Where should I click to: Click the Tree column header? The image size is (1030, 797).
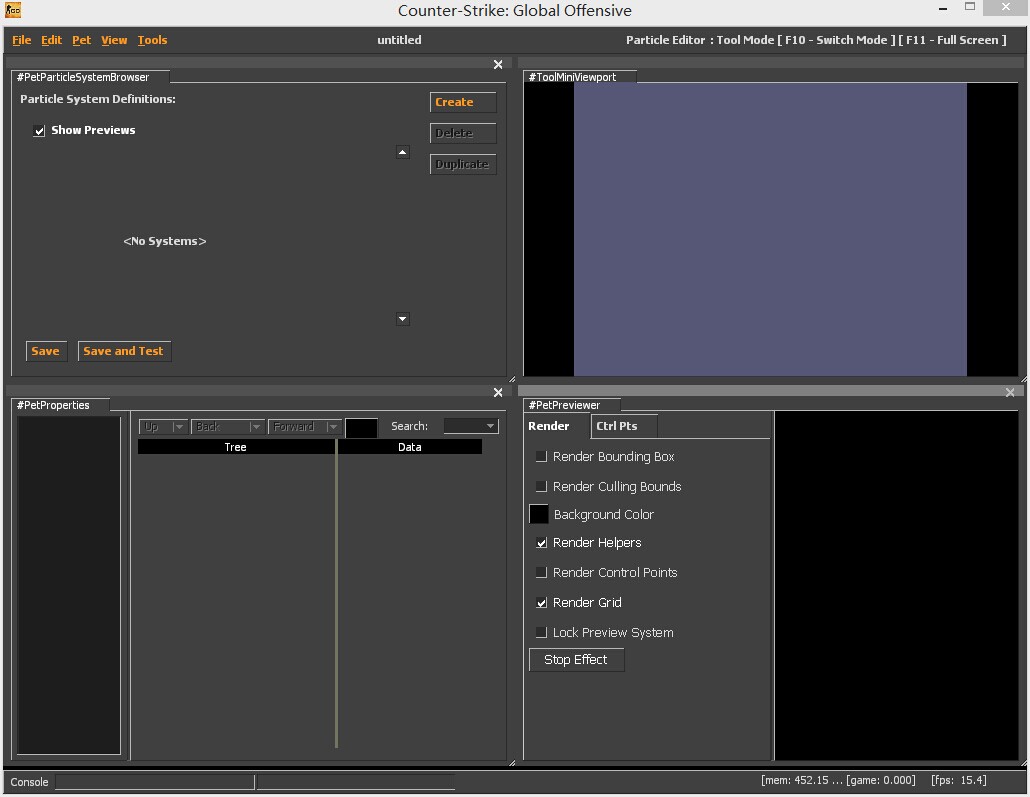point(236,447)
